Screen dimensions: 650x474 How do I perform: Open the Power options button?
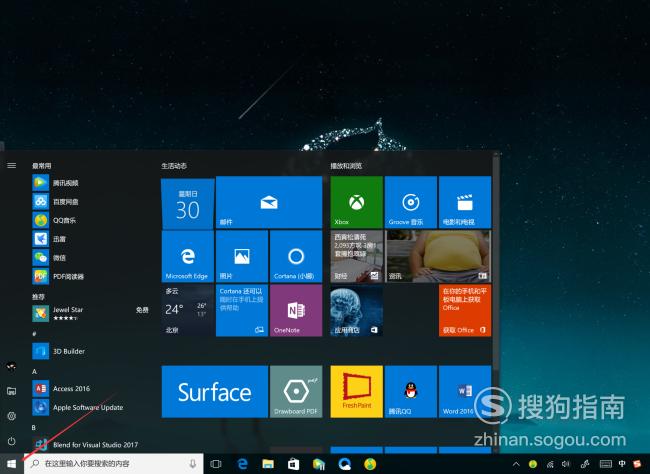[12, 441]
